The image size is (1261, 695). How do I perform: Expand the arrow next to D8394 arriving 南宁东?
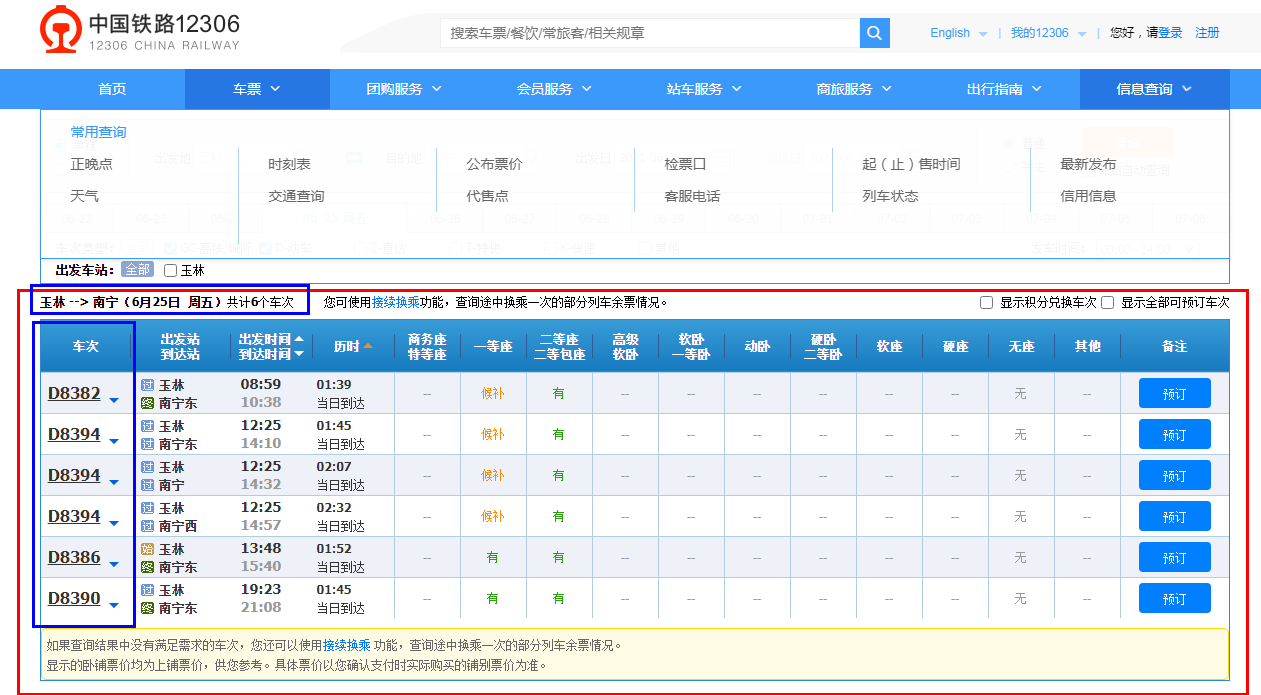[x=113, y=441]
